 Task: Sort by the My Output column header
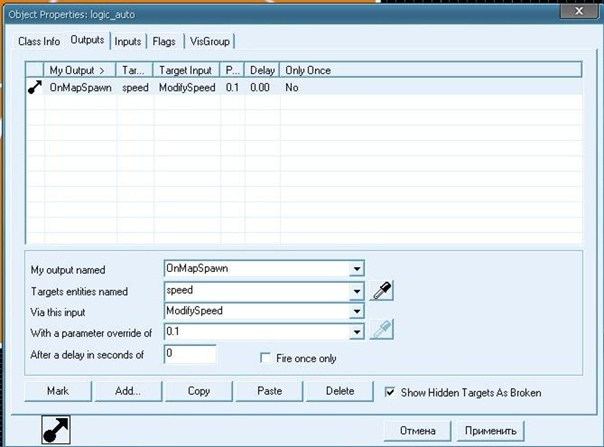(80, 71)
